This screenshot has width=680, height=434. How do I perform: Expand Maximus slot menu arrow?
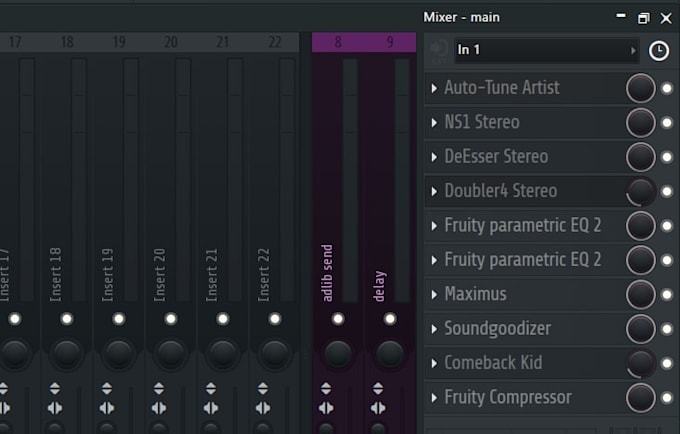click(434, 294)
